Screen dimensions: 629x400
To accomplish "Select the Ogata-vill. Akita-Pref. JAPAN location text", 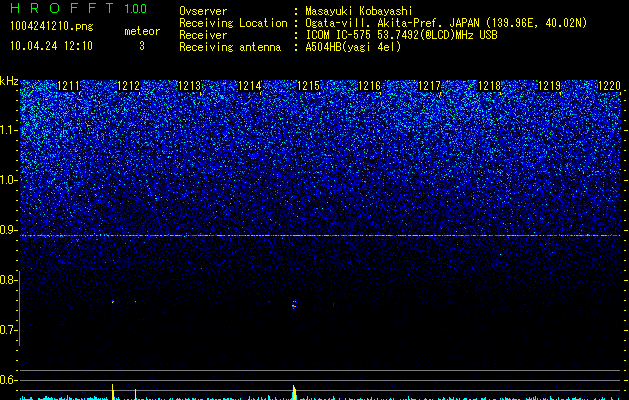I will (x=446, y=23).
